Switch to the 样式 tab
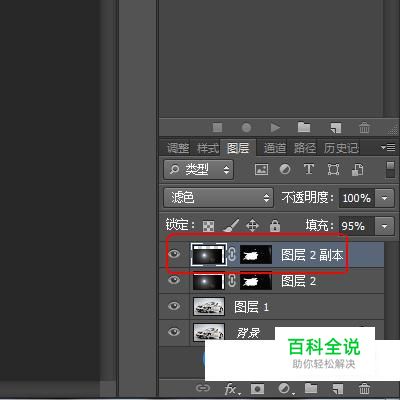Viewport: 400px width, 400px height. (208, 148)
